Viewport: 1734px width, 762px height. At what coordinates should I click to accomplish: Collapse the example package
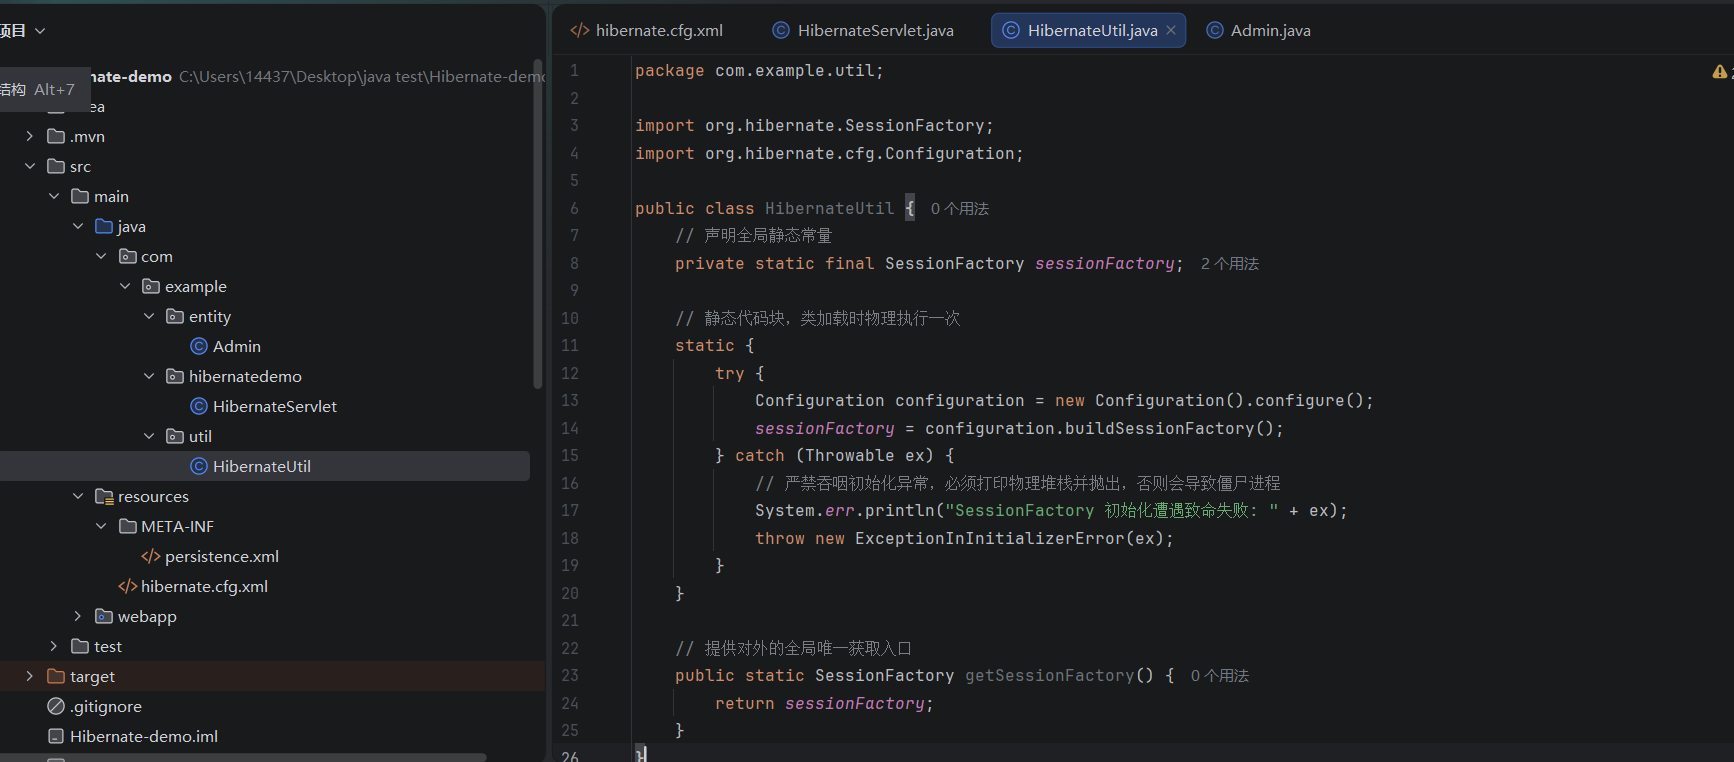[125, 286]
